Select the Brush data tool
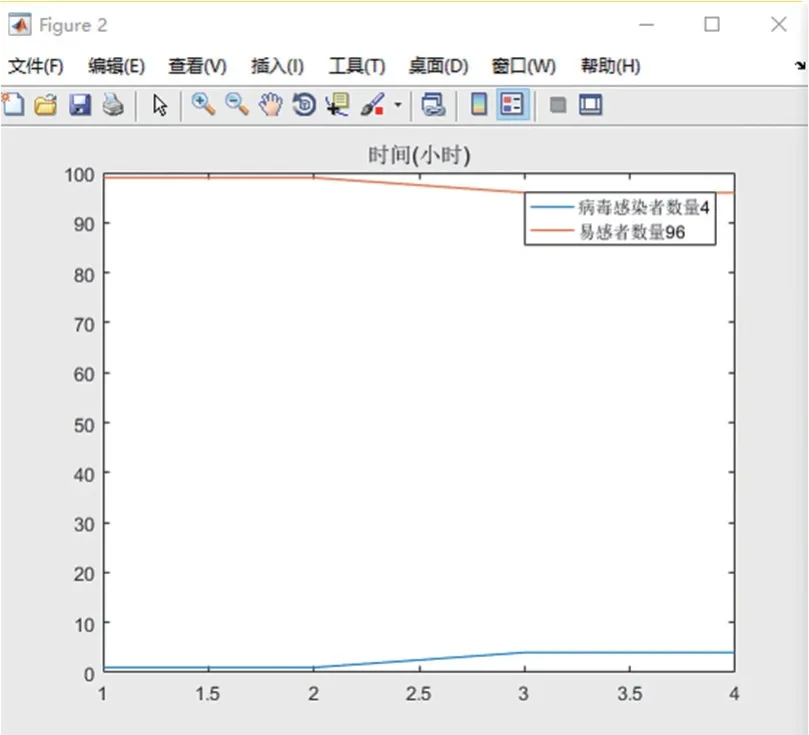 click(x=373, y=105)
